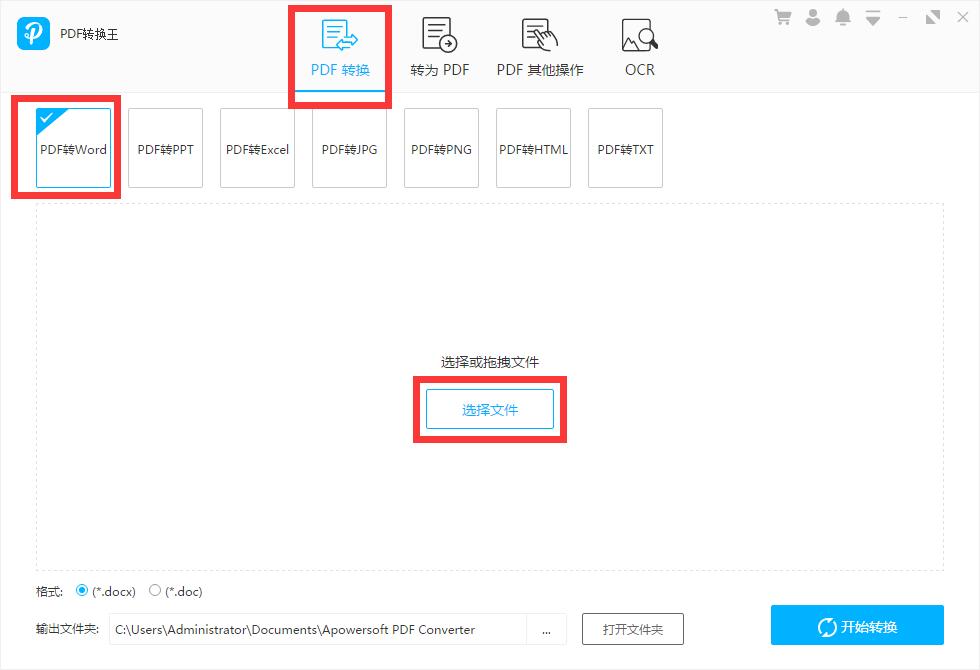
Task: Click the PDF转换王 app logo
Action: pyautogui.click(x=33, y=33)
